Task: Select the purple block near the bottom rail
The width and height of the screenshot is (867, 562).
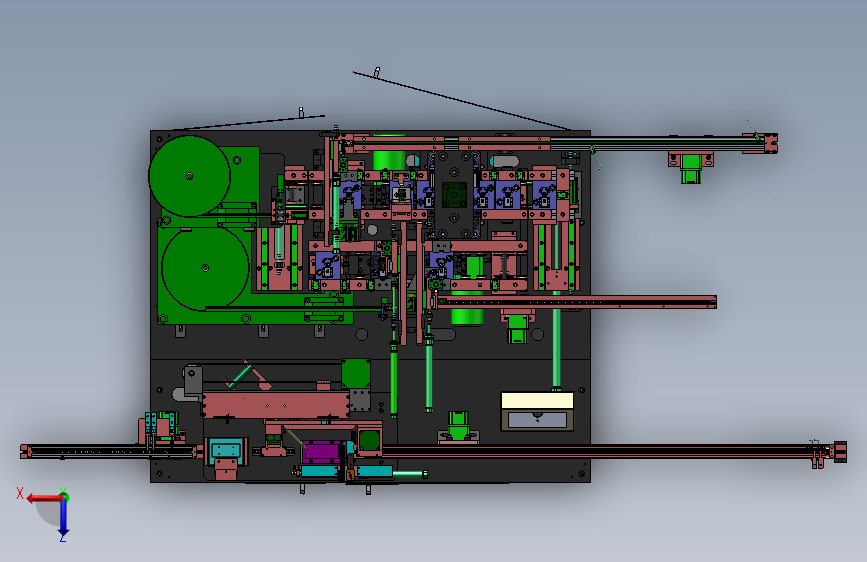Action: pyautogui.click(x=321, y=452)
